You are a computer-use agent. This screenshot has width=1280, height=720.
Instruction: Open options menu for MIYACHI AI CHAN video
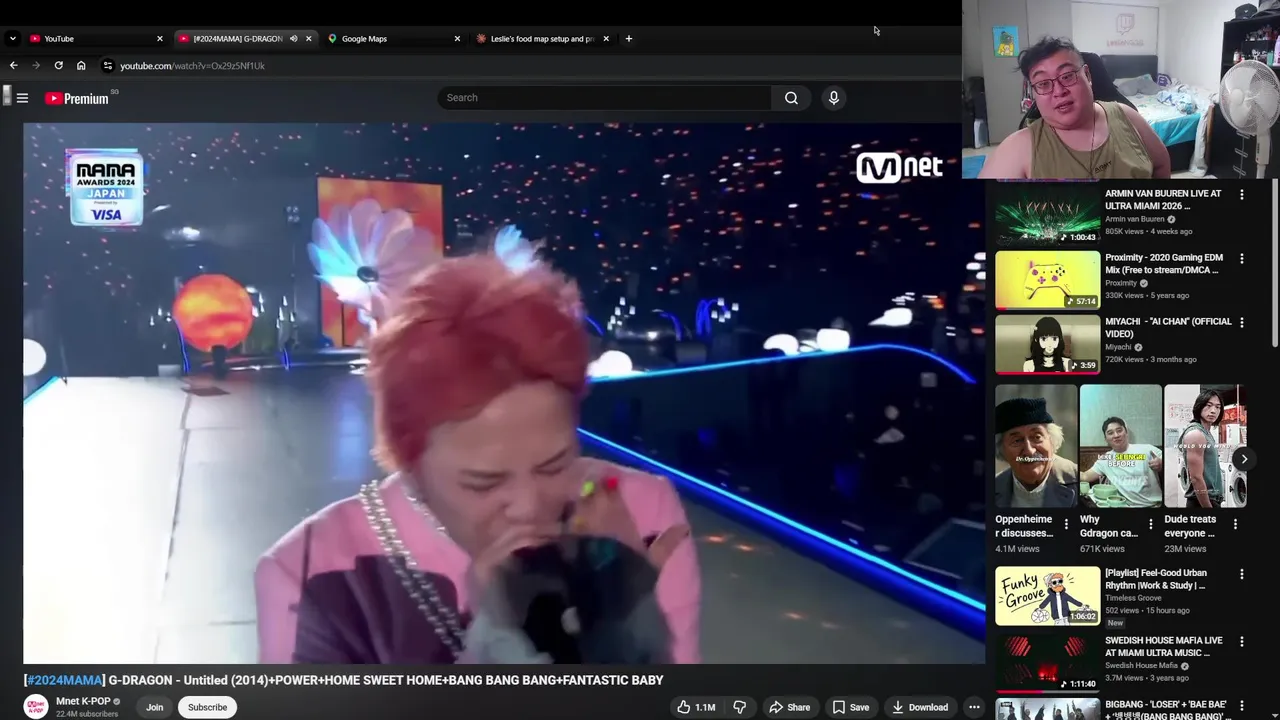[x=1242, y=322]
